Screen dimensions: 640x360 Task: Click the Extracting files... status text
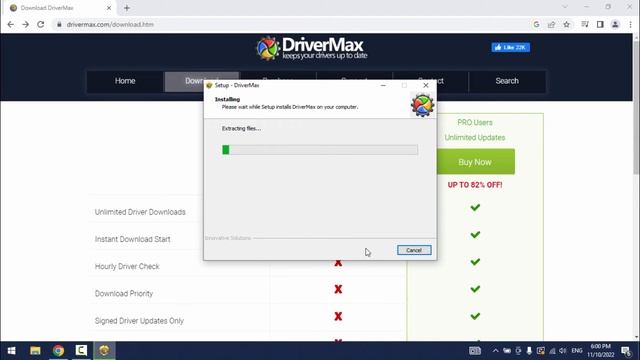tap(241, 129)
